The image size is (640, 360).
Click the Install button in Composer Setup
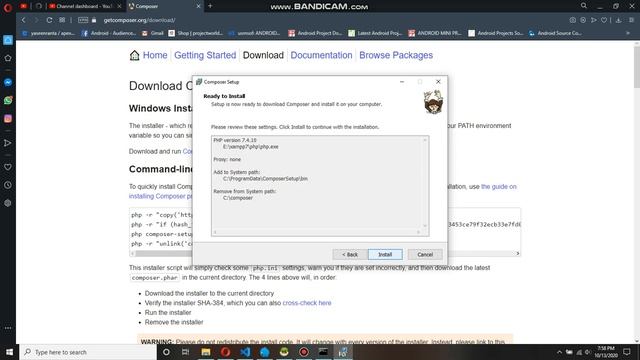pyautogui.click(x=385, y=254)
